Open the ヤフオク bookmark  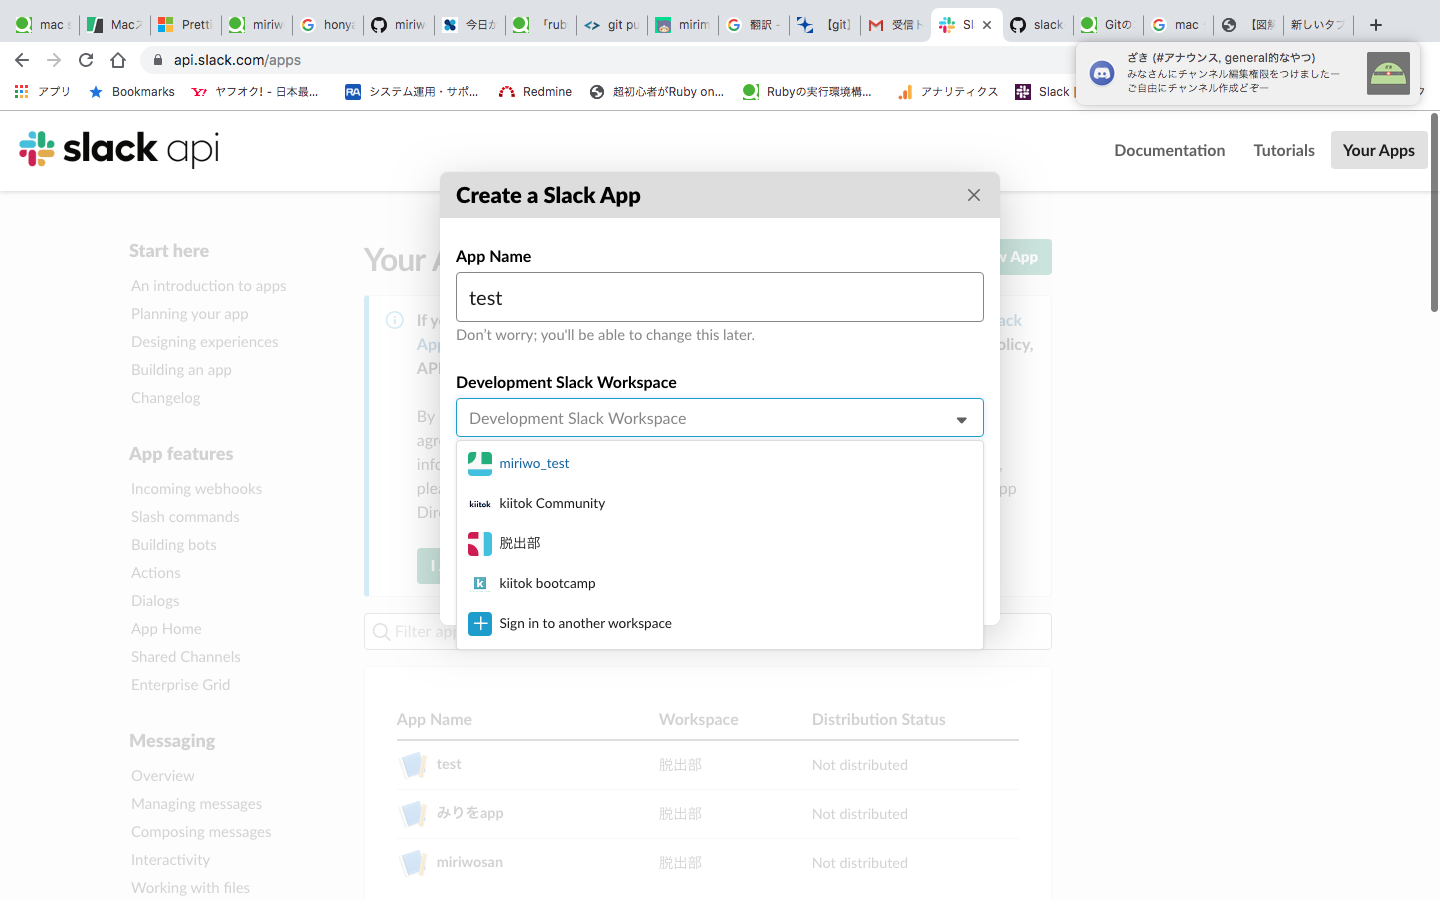(255, 91)
